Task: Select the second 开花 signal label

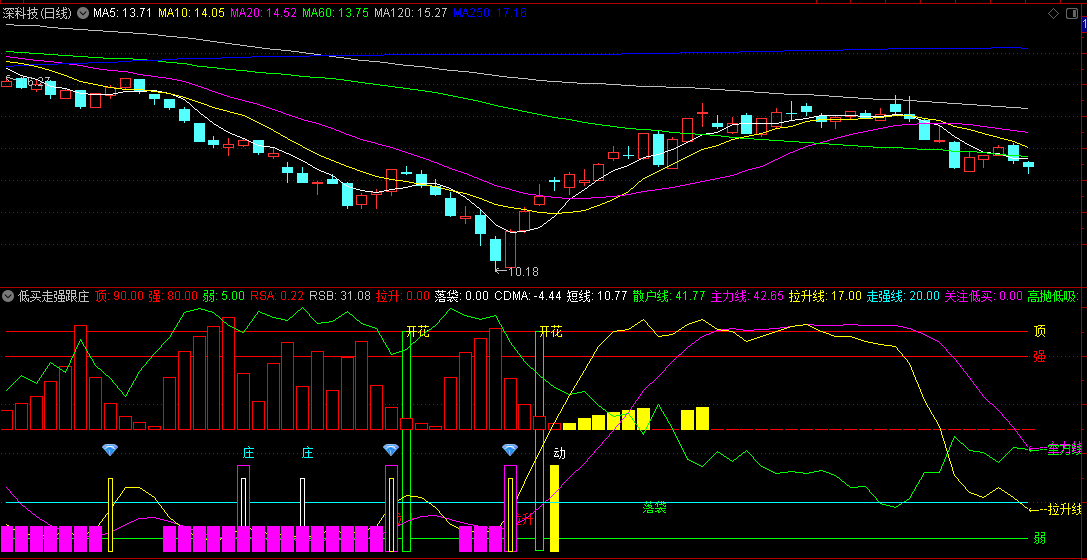Action: (550, 332)
